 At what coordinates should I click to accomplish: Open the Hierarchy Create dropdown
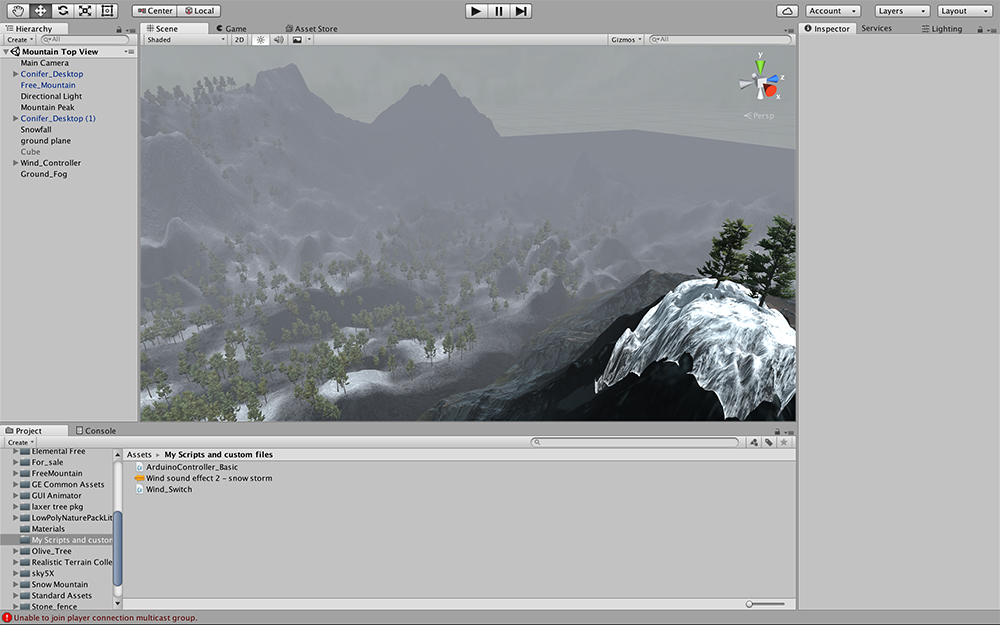click(20, 40)
